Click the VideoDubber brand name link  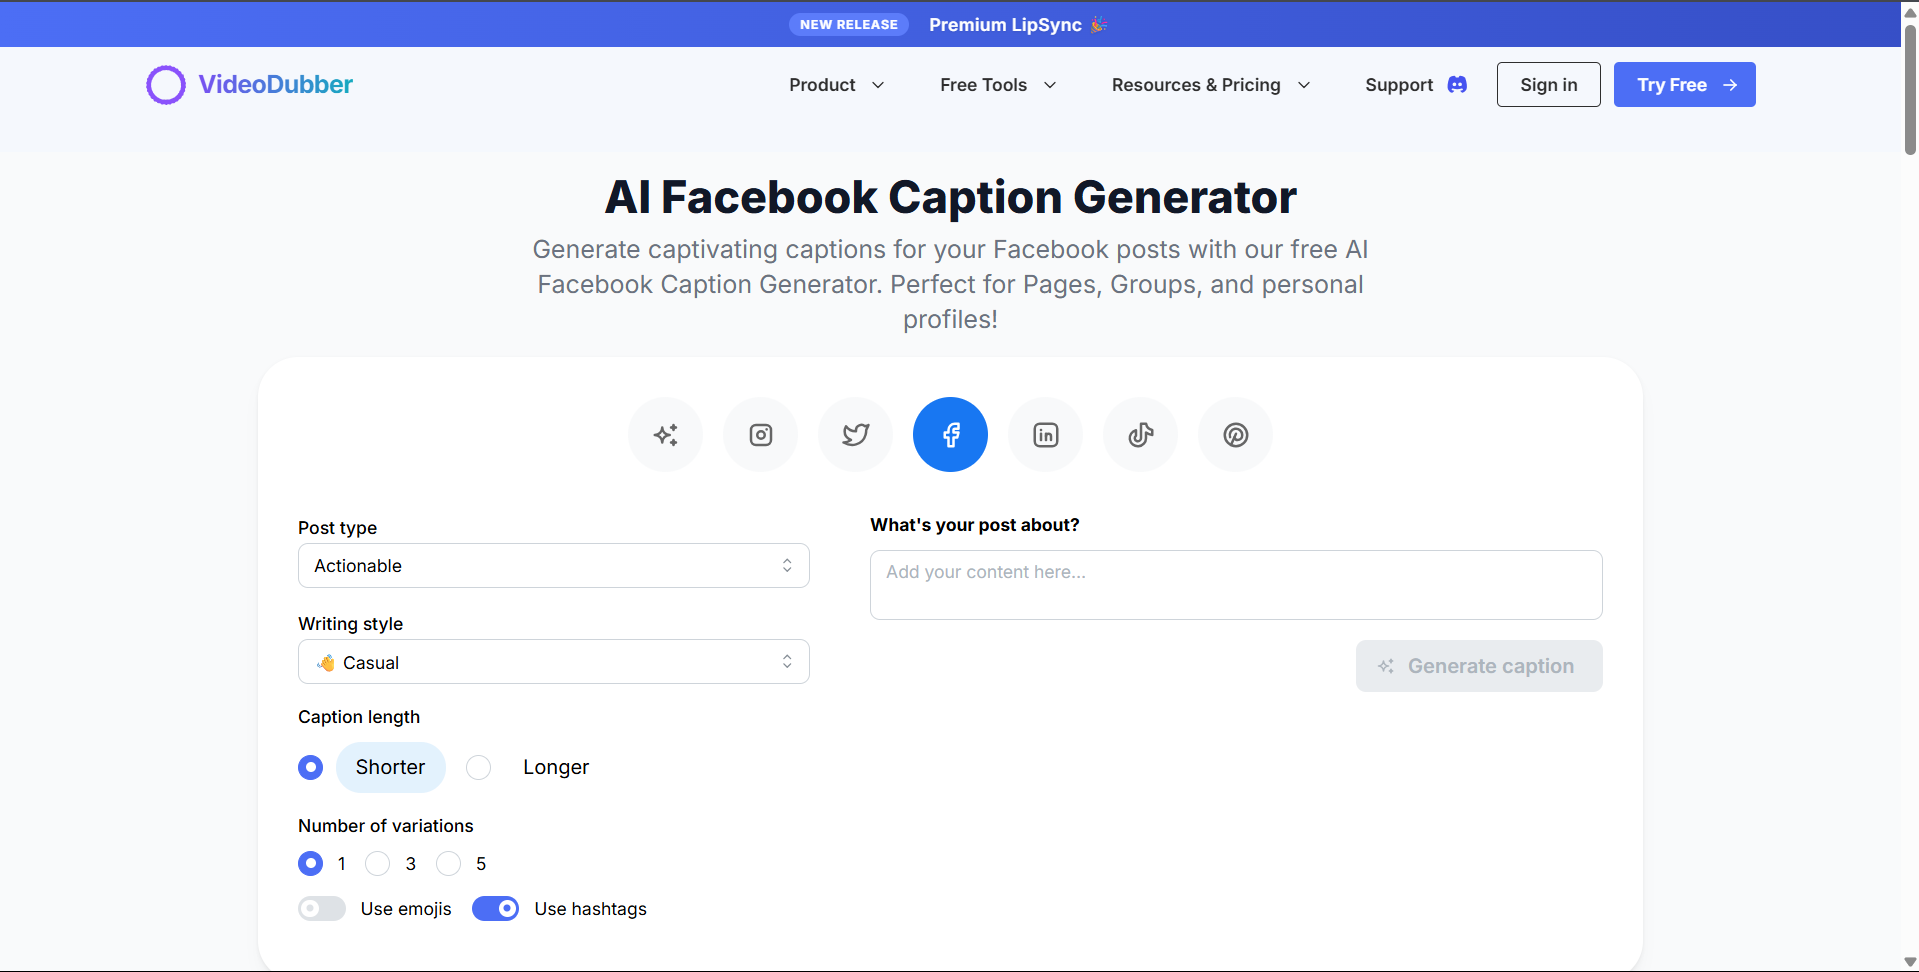(x=276, y=85)
